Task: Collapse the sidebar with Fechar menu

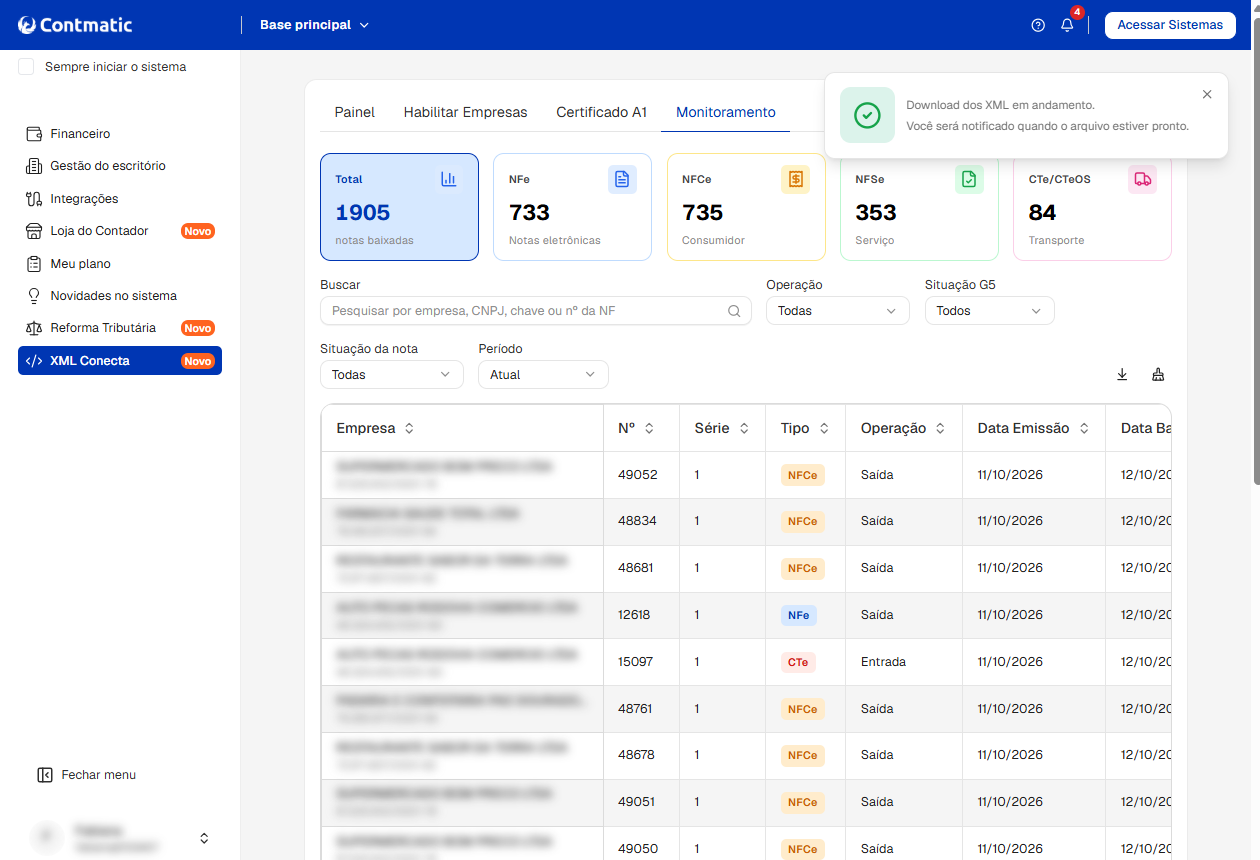Action: pyautogui.click(x=86, y=775)
